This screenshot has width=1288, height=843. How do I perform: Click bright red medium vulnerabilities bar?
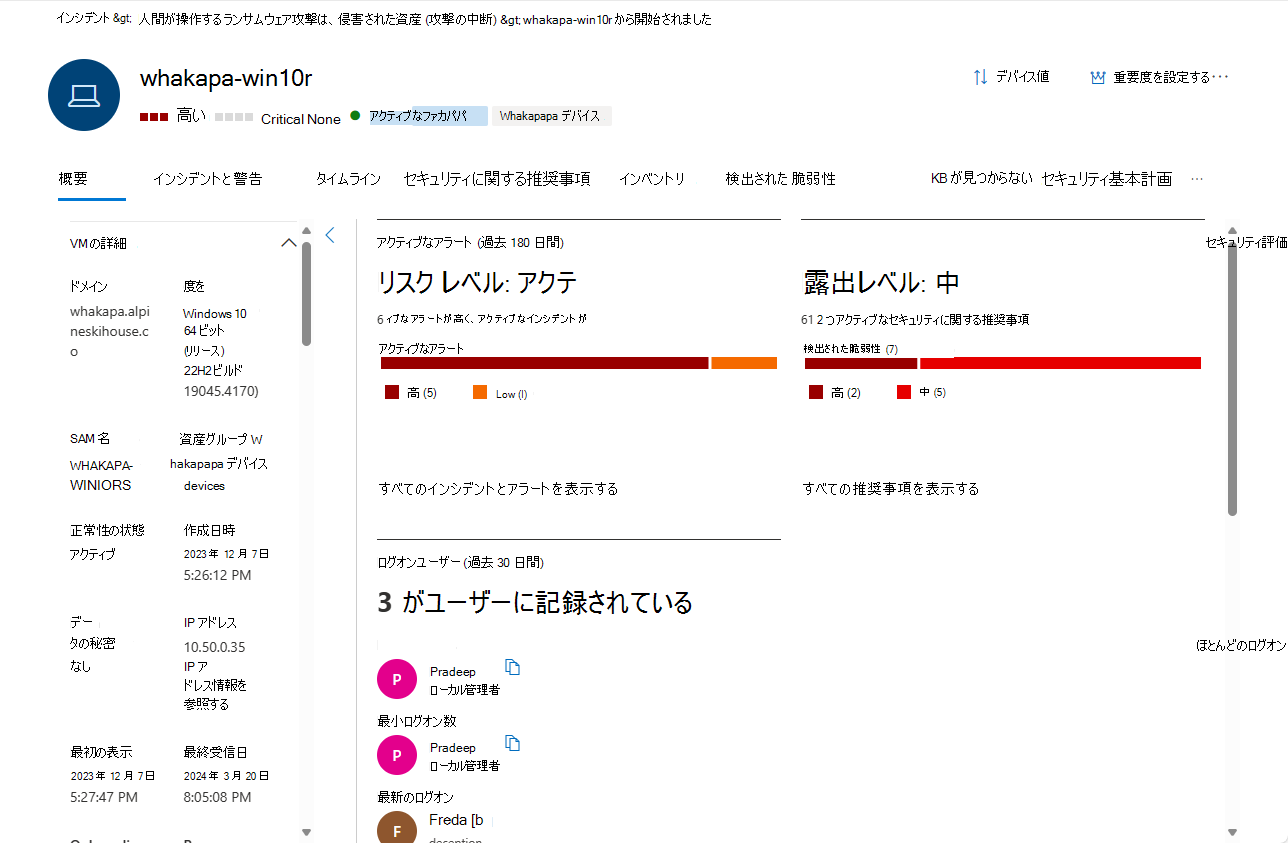1060,363
